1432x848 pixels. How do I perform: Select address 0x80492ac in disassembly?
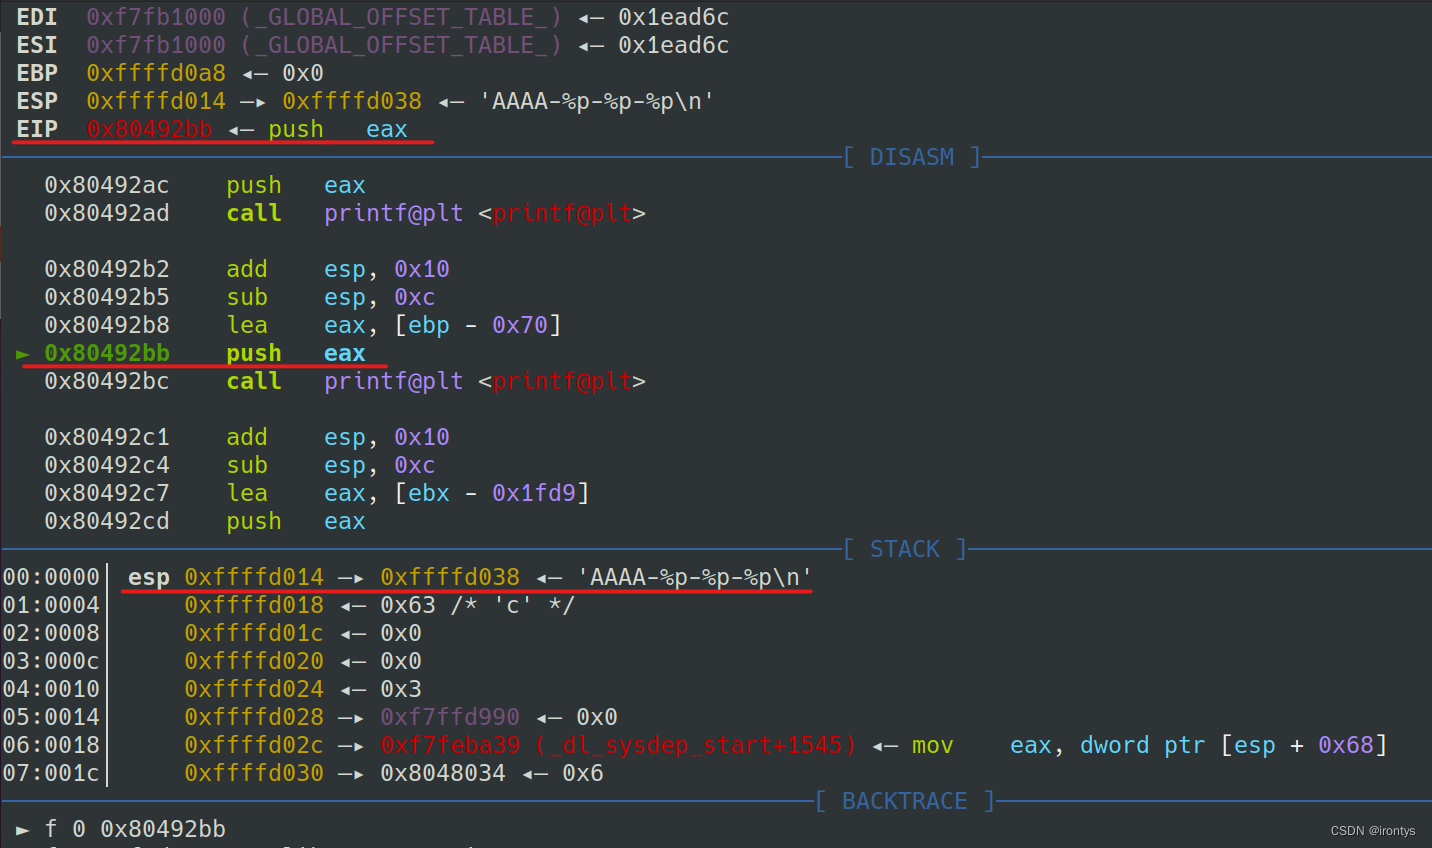coord(107,185)
